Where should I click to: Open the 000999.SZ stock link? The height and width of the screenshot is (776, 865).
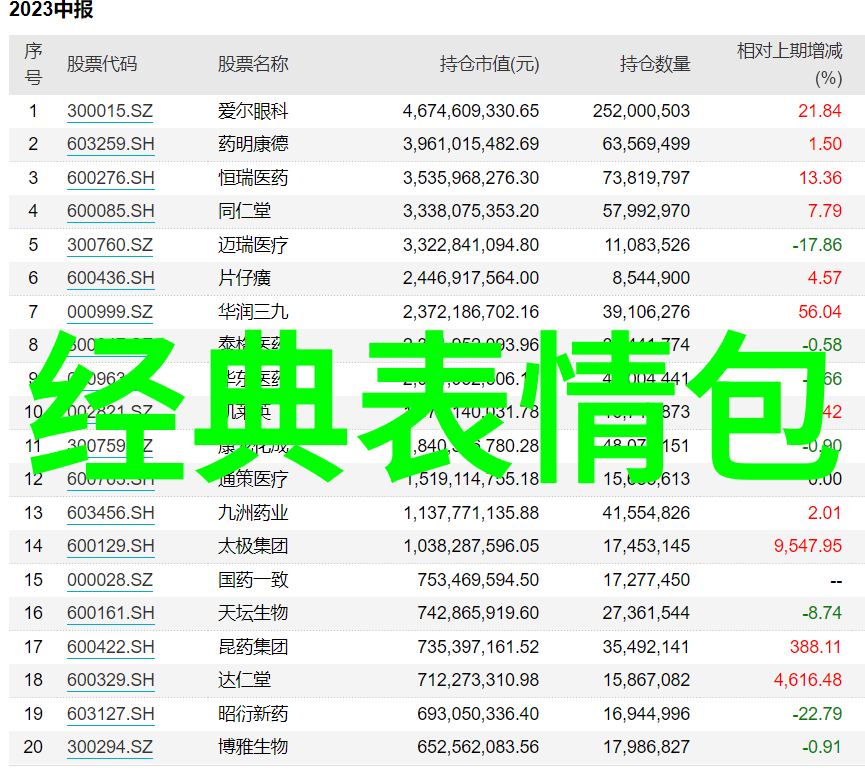110,312
